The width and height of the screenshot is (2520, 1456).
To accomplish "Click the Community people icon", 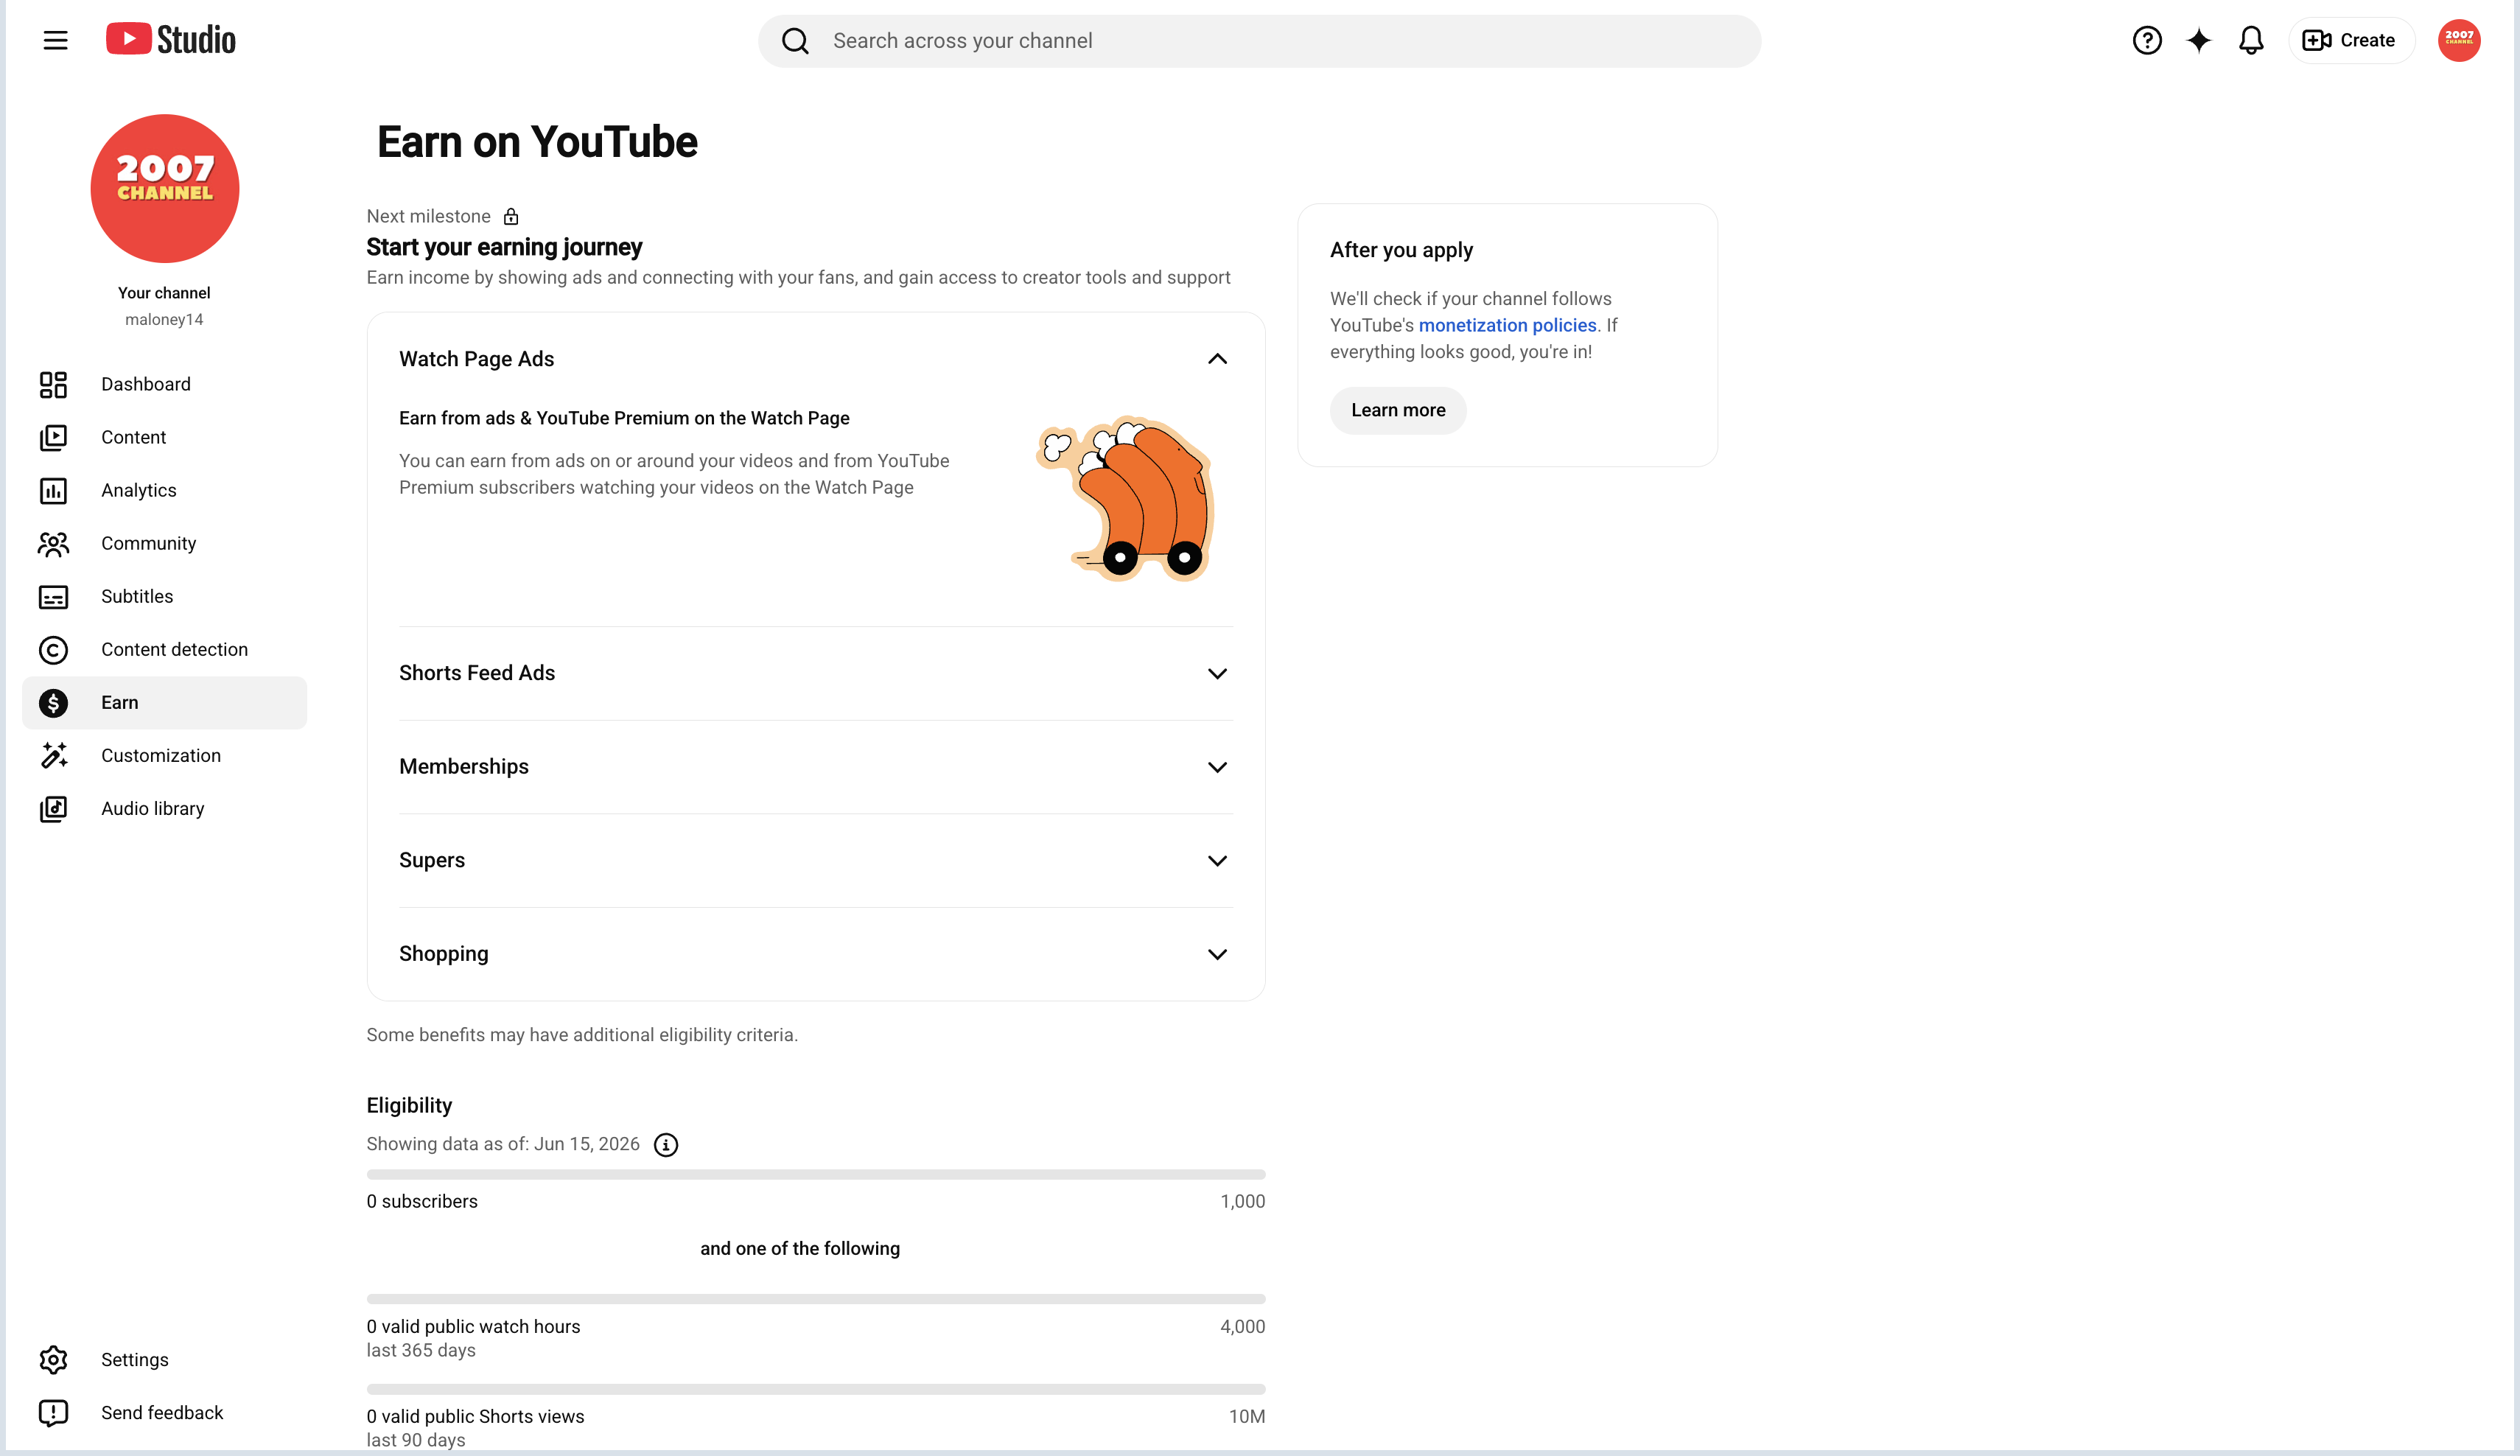I will (x=53, y=543).
